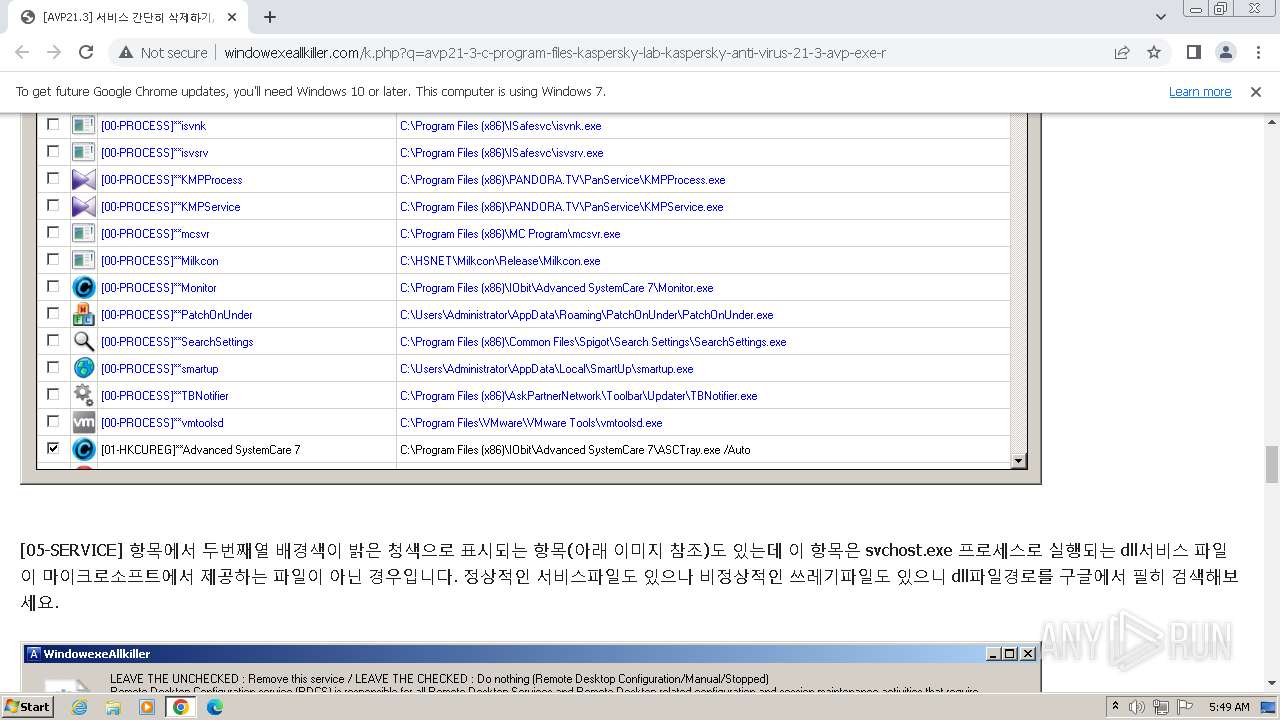The width and height of the screenshot is (1280, 720).
Task: Click the list's scroll-down arrow
Action: click(1019, 461)
